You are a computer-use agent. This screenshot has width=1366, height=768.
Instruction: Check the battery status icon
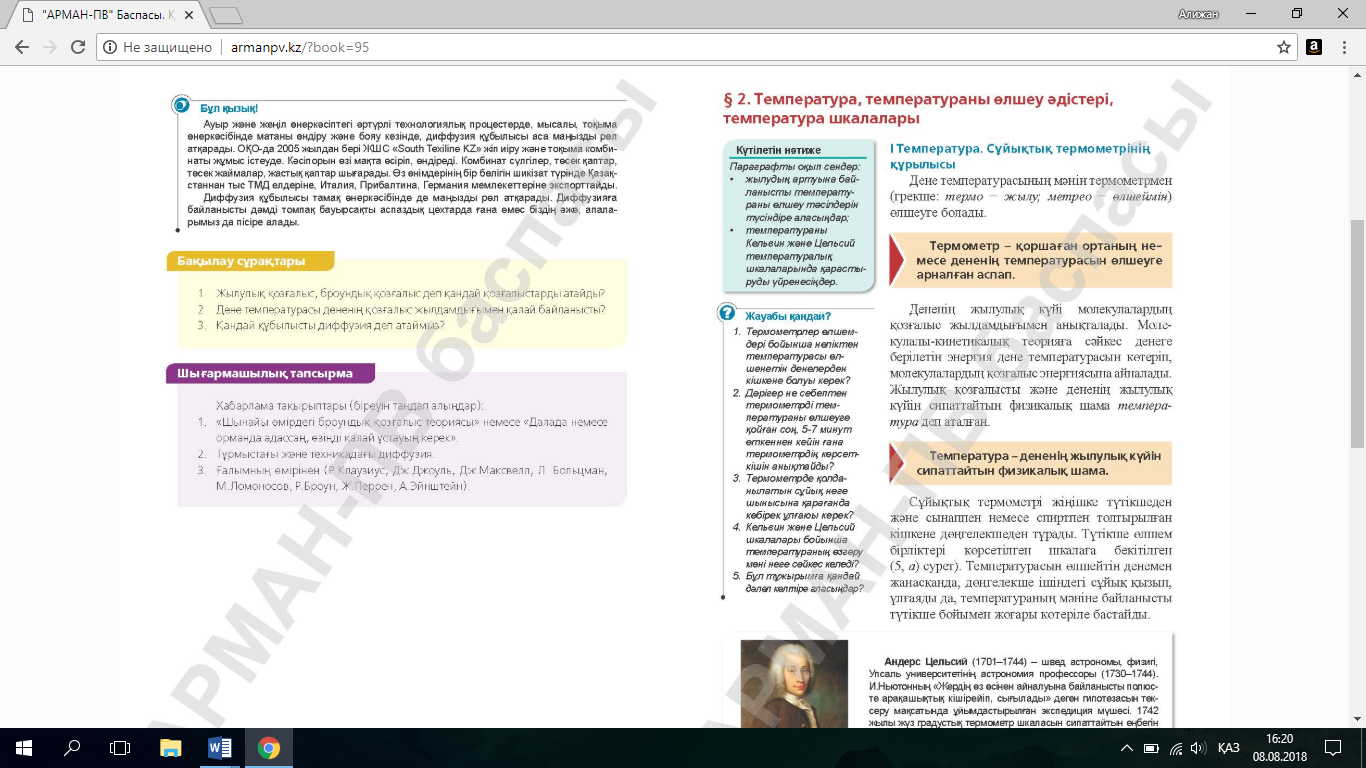[x=1152, y=747]
